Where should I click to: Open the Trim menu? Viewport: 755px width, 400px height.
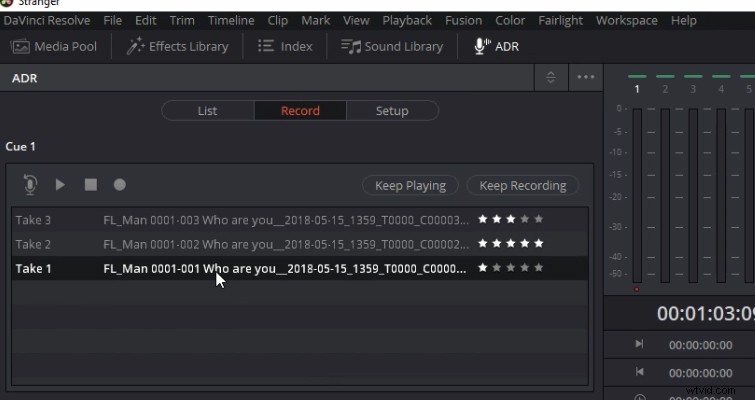point(182,21)
